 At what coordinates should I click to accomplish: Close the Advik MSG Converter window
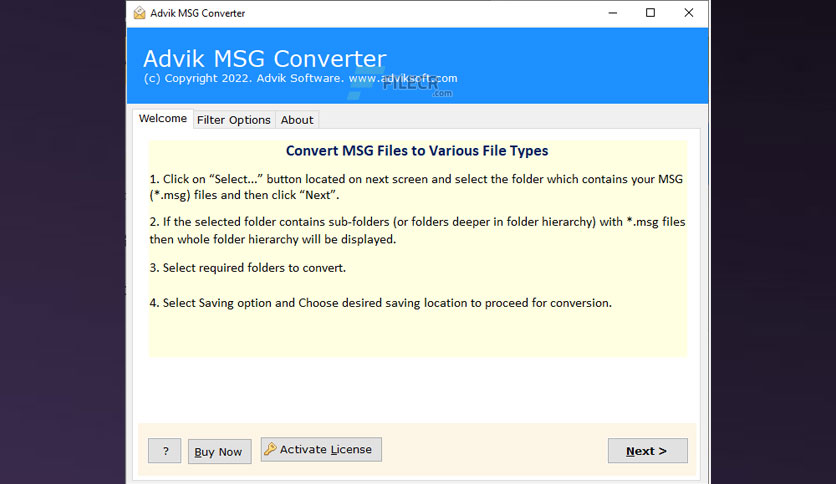[x=689, y=13]
